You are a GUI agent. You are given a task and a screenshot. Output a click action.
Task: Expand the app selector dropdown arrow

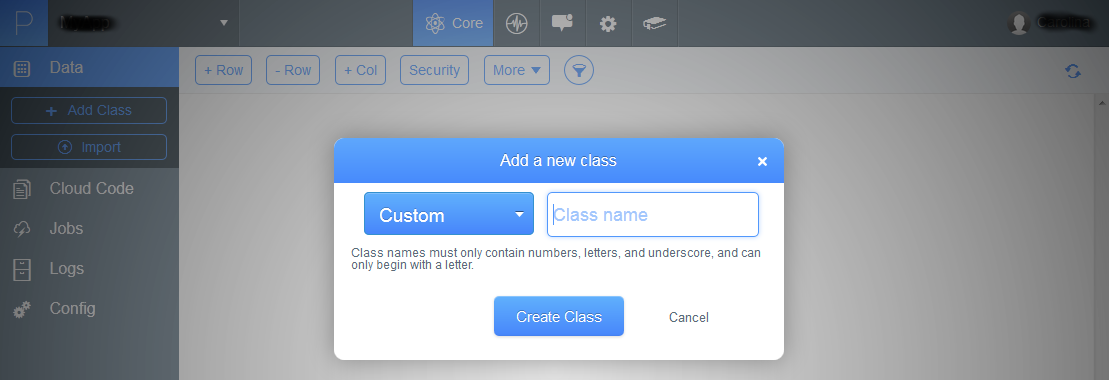[223, 23]
